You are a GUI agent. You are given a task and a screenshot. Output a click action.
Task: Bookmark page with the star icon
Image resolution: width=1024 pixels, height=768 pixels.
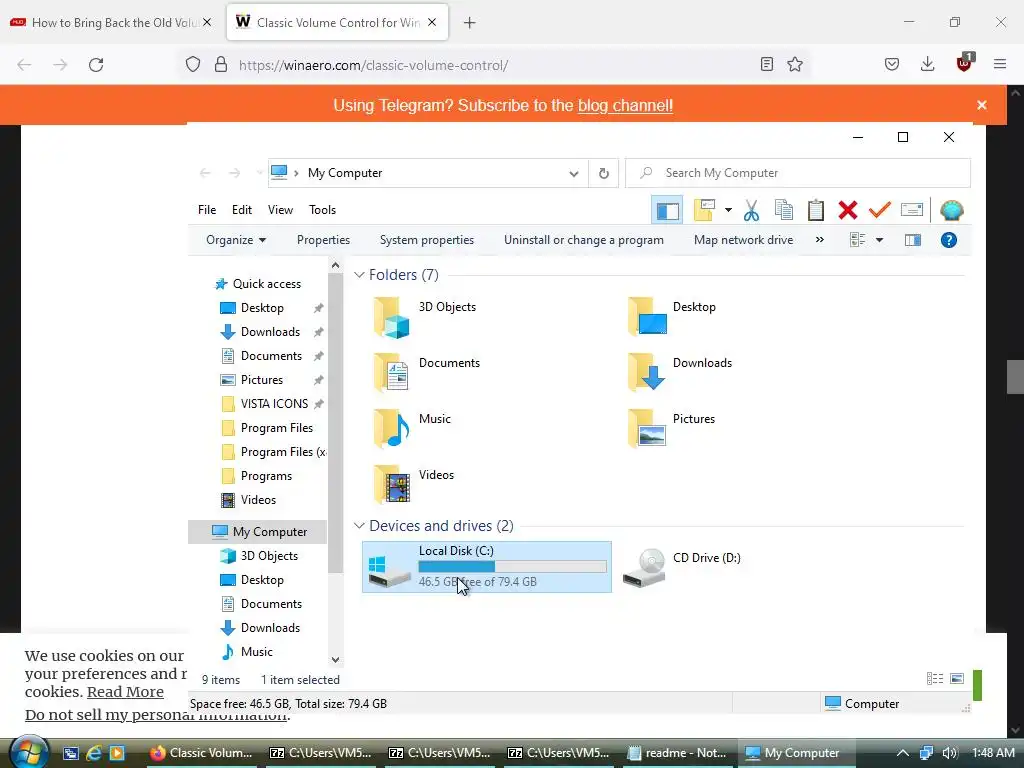click(795, 64)
